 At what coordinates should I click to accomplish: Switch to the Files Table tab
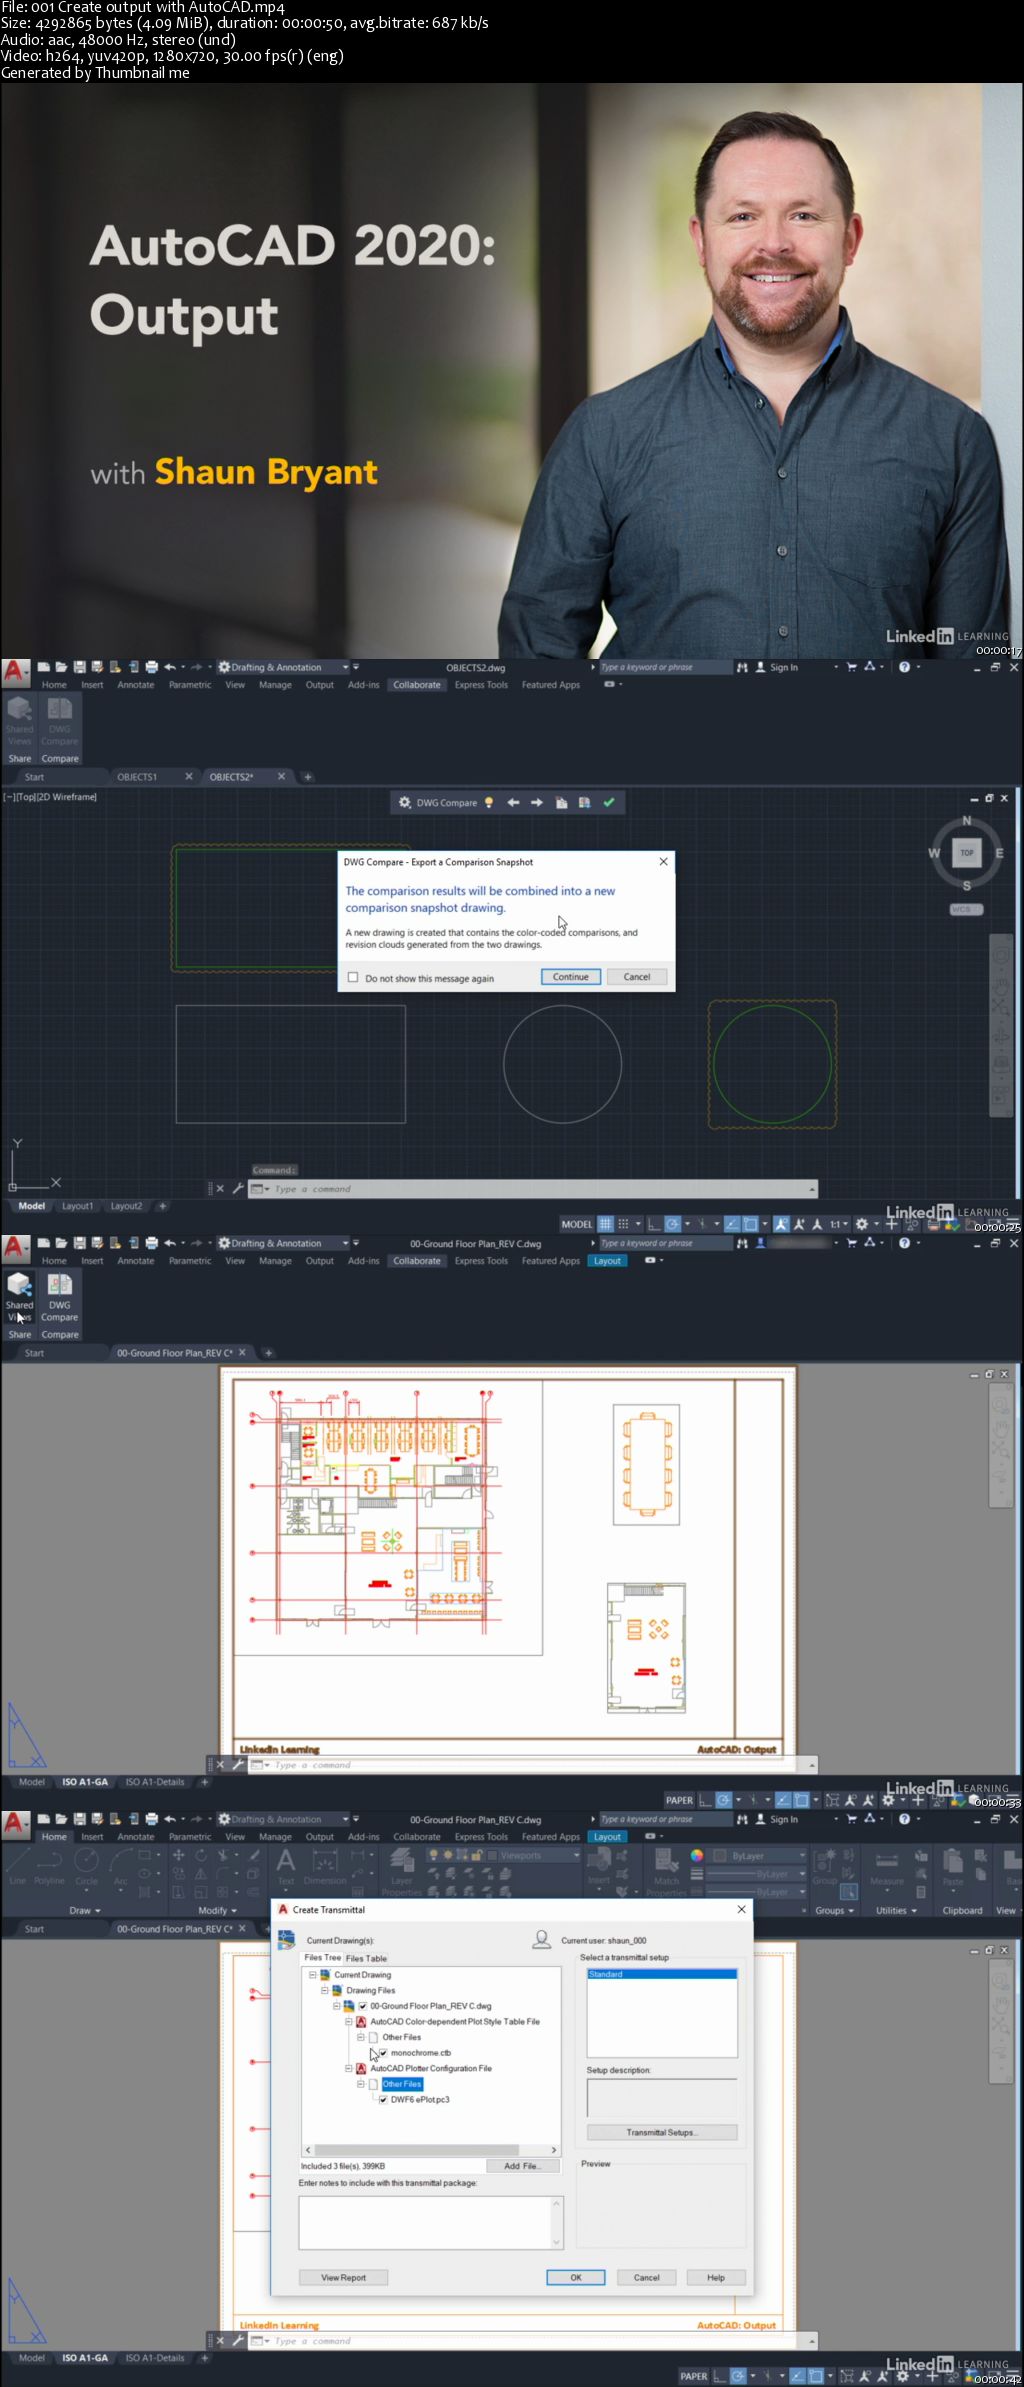(366, 1958)
